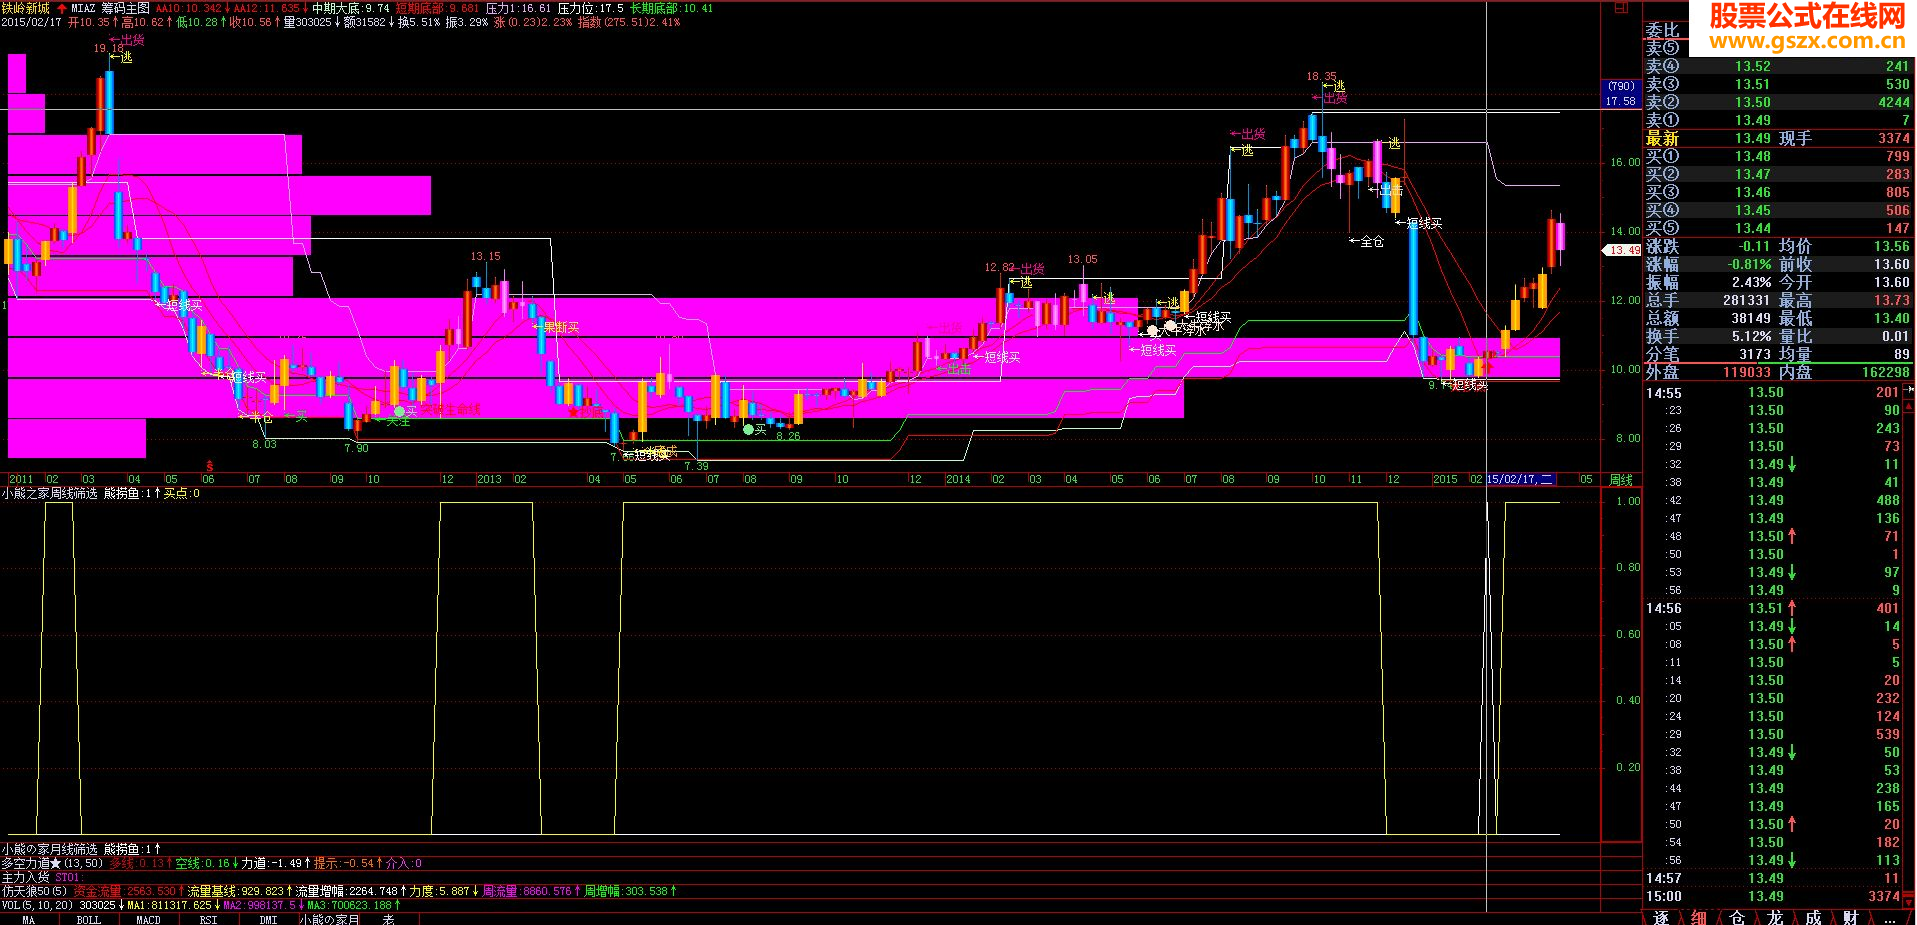Click the 19.18 high price label

tap(109, 48)
